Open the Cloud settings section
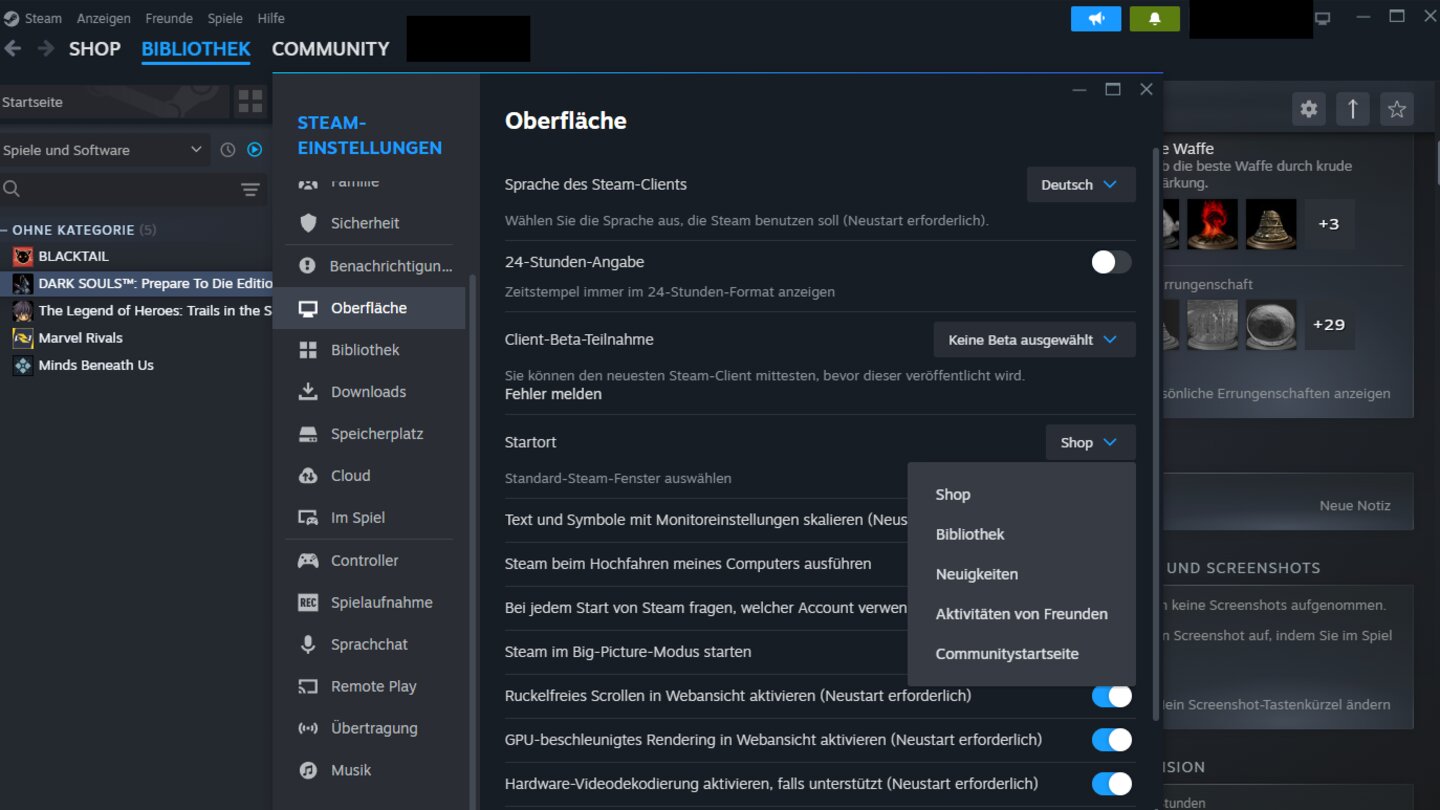1440x810 pixels. pyautogui.click(x=355, y=475)
